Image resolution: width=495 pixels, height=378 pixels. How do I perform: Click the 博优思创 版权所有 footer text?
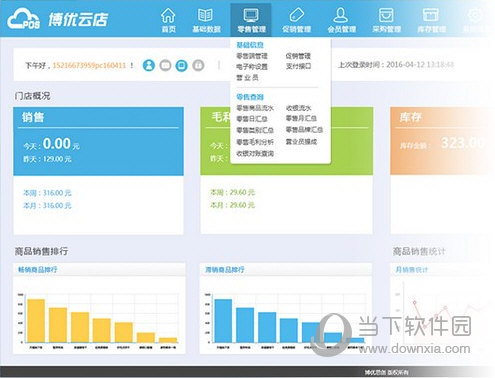386,372
